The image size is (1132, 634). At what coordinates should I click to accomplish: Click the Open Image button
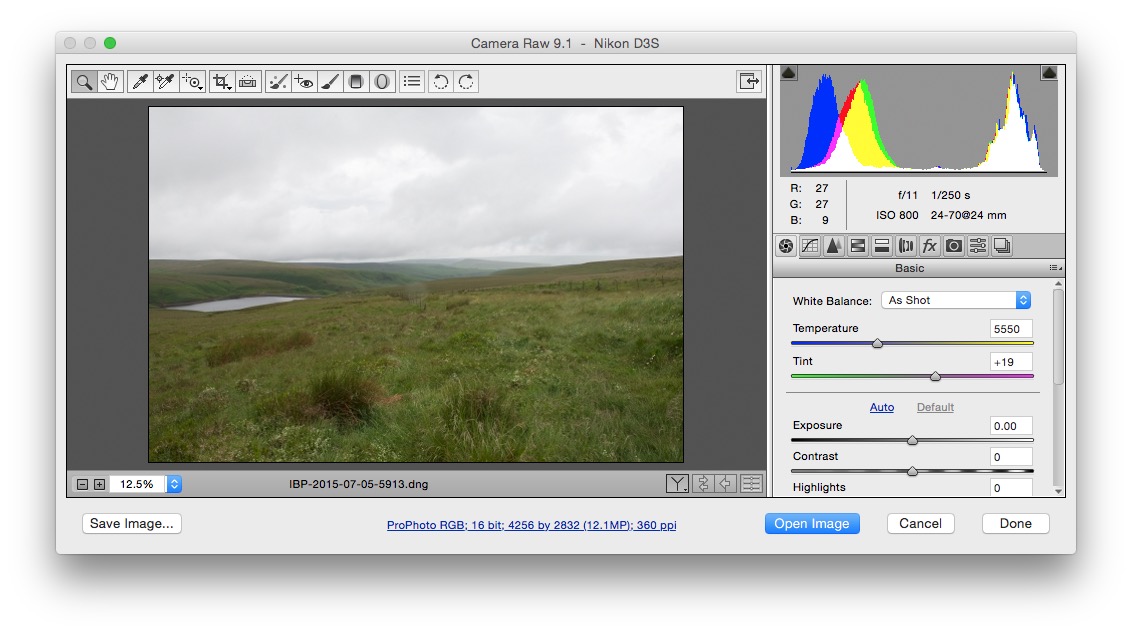[812, 524]
